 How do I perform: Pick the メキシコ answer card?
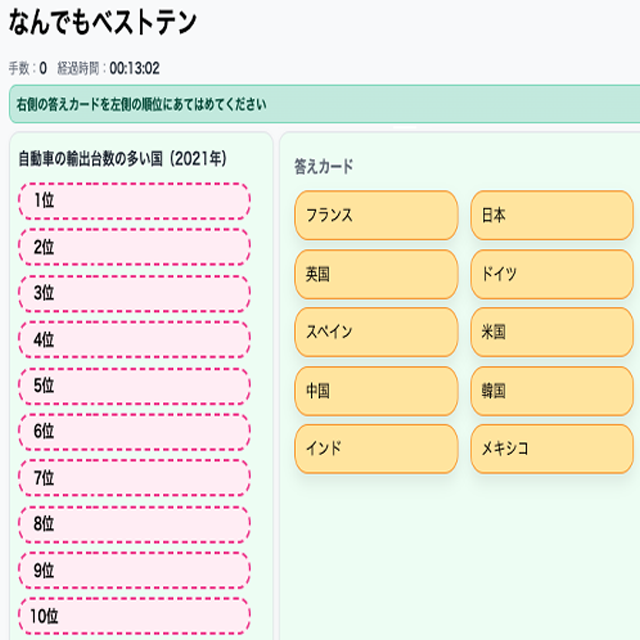551,448
